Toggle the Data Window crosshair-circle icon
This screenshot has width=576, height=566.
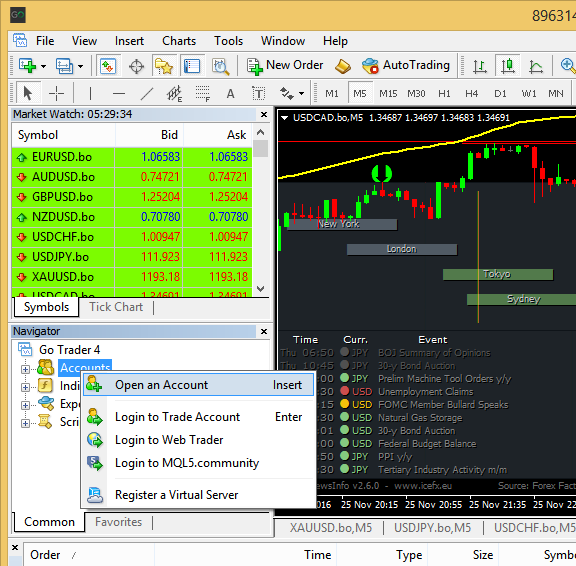click(136, 66)
